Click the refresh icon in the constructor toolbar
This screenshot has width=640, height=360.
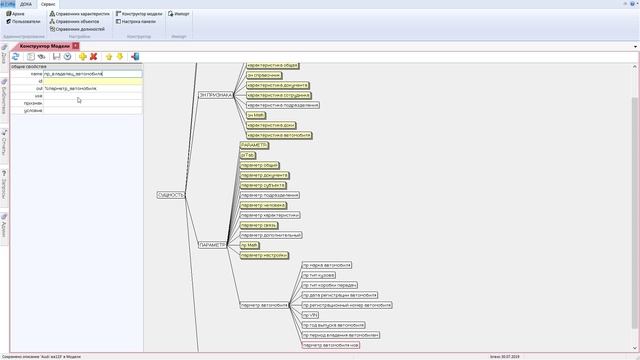click(16, 57)
